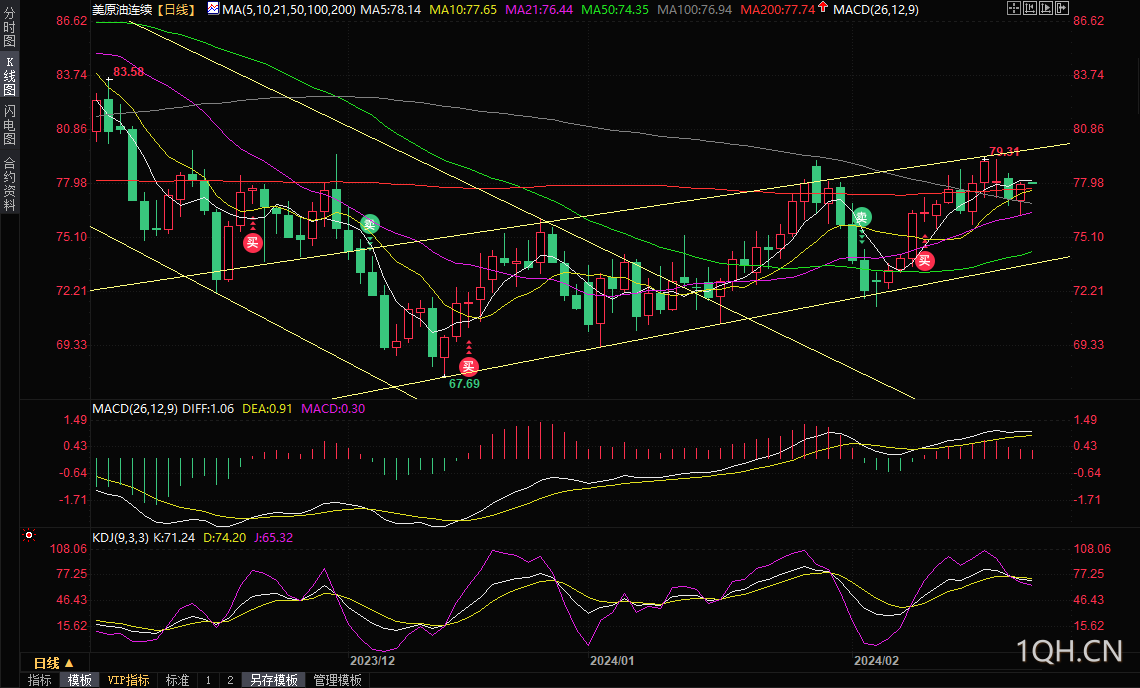The image size is (1140, 688).
Task: Click the MA100:76.94 value
Action: 694,9
